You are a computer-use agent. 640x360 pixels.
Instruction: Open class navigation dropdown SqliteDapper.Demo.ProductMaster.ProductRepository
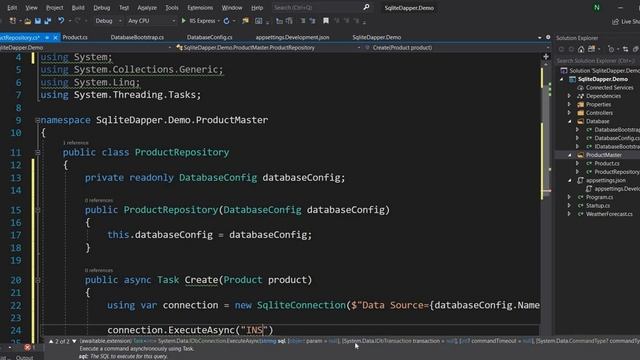point(268,48)
